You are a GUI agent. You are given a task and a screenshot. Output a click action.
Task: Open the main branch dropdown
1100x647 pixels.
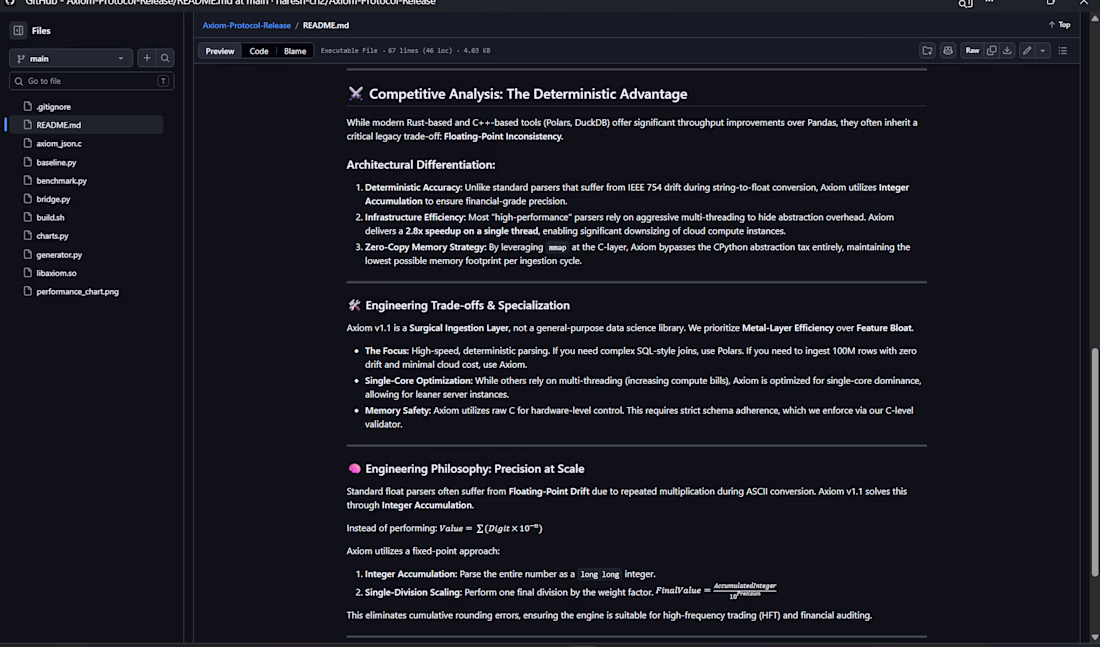(x=70, y=58)
